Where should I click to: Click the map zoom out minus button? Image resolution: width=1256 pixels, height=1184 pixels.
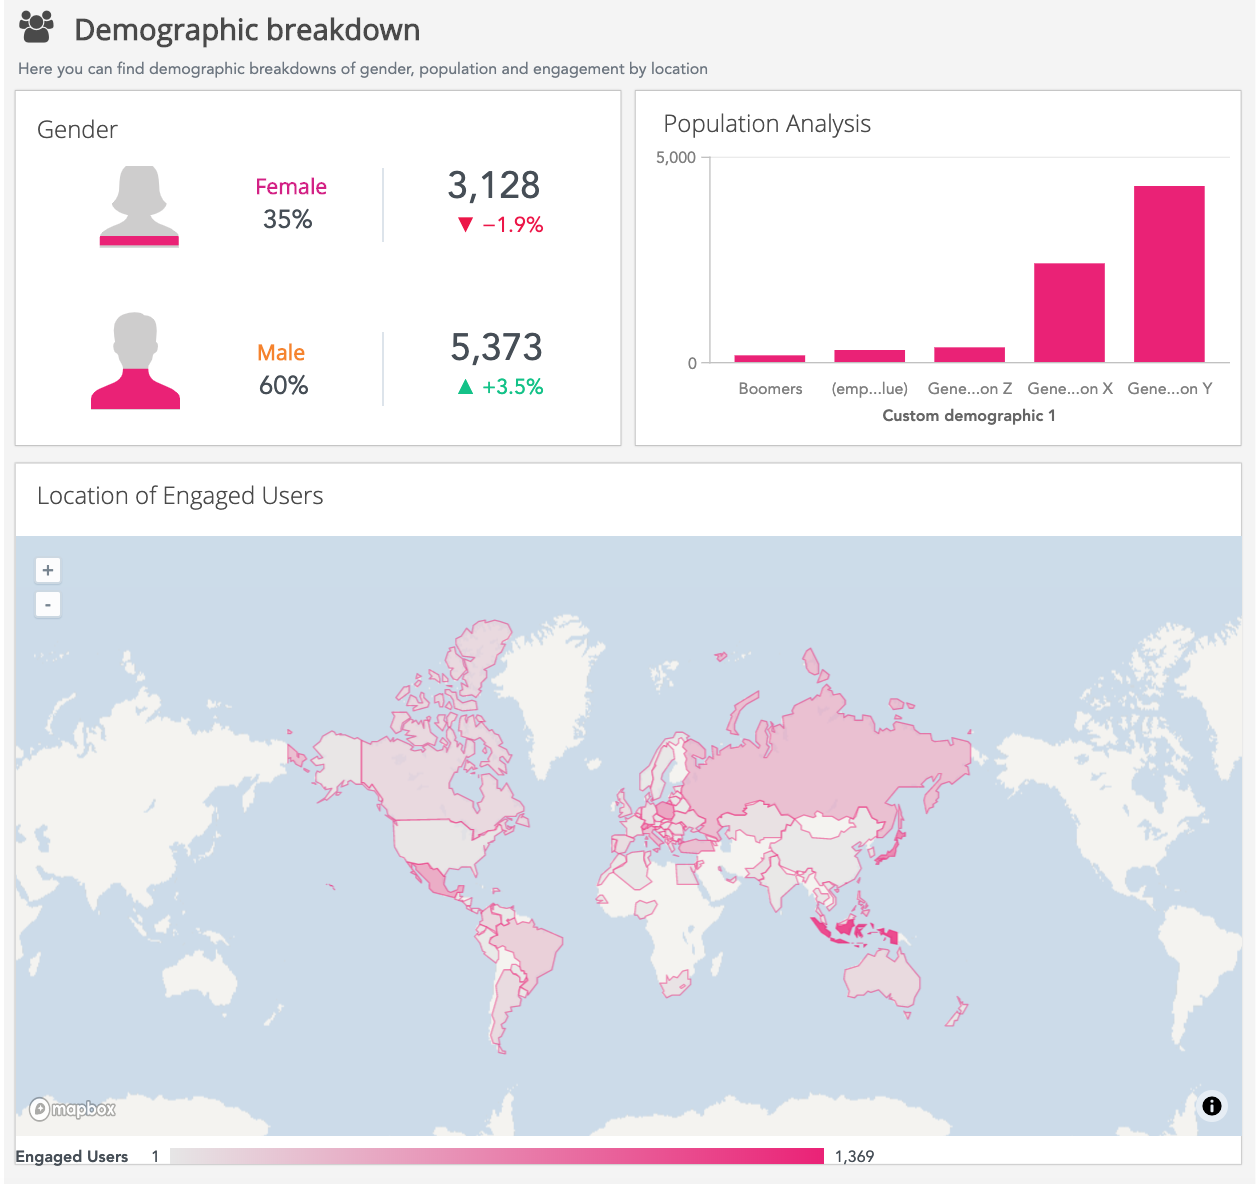pyautogui.click(x=48, y=604)
